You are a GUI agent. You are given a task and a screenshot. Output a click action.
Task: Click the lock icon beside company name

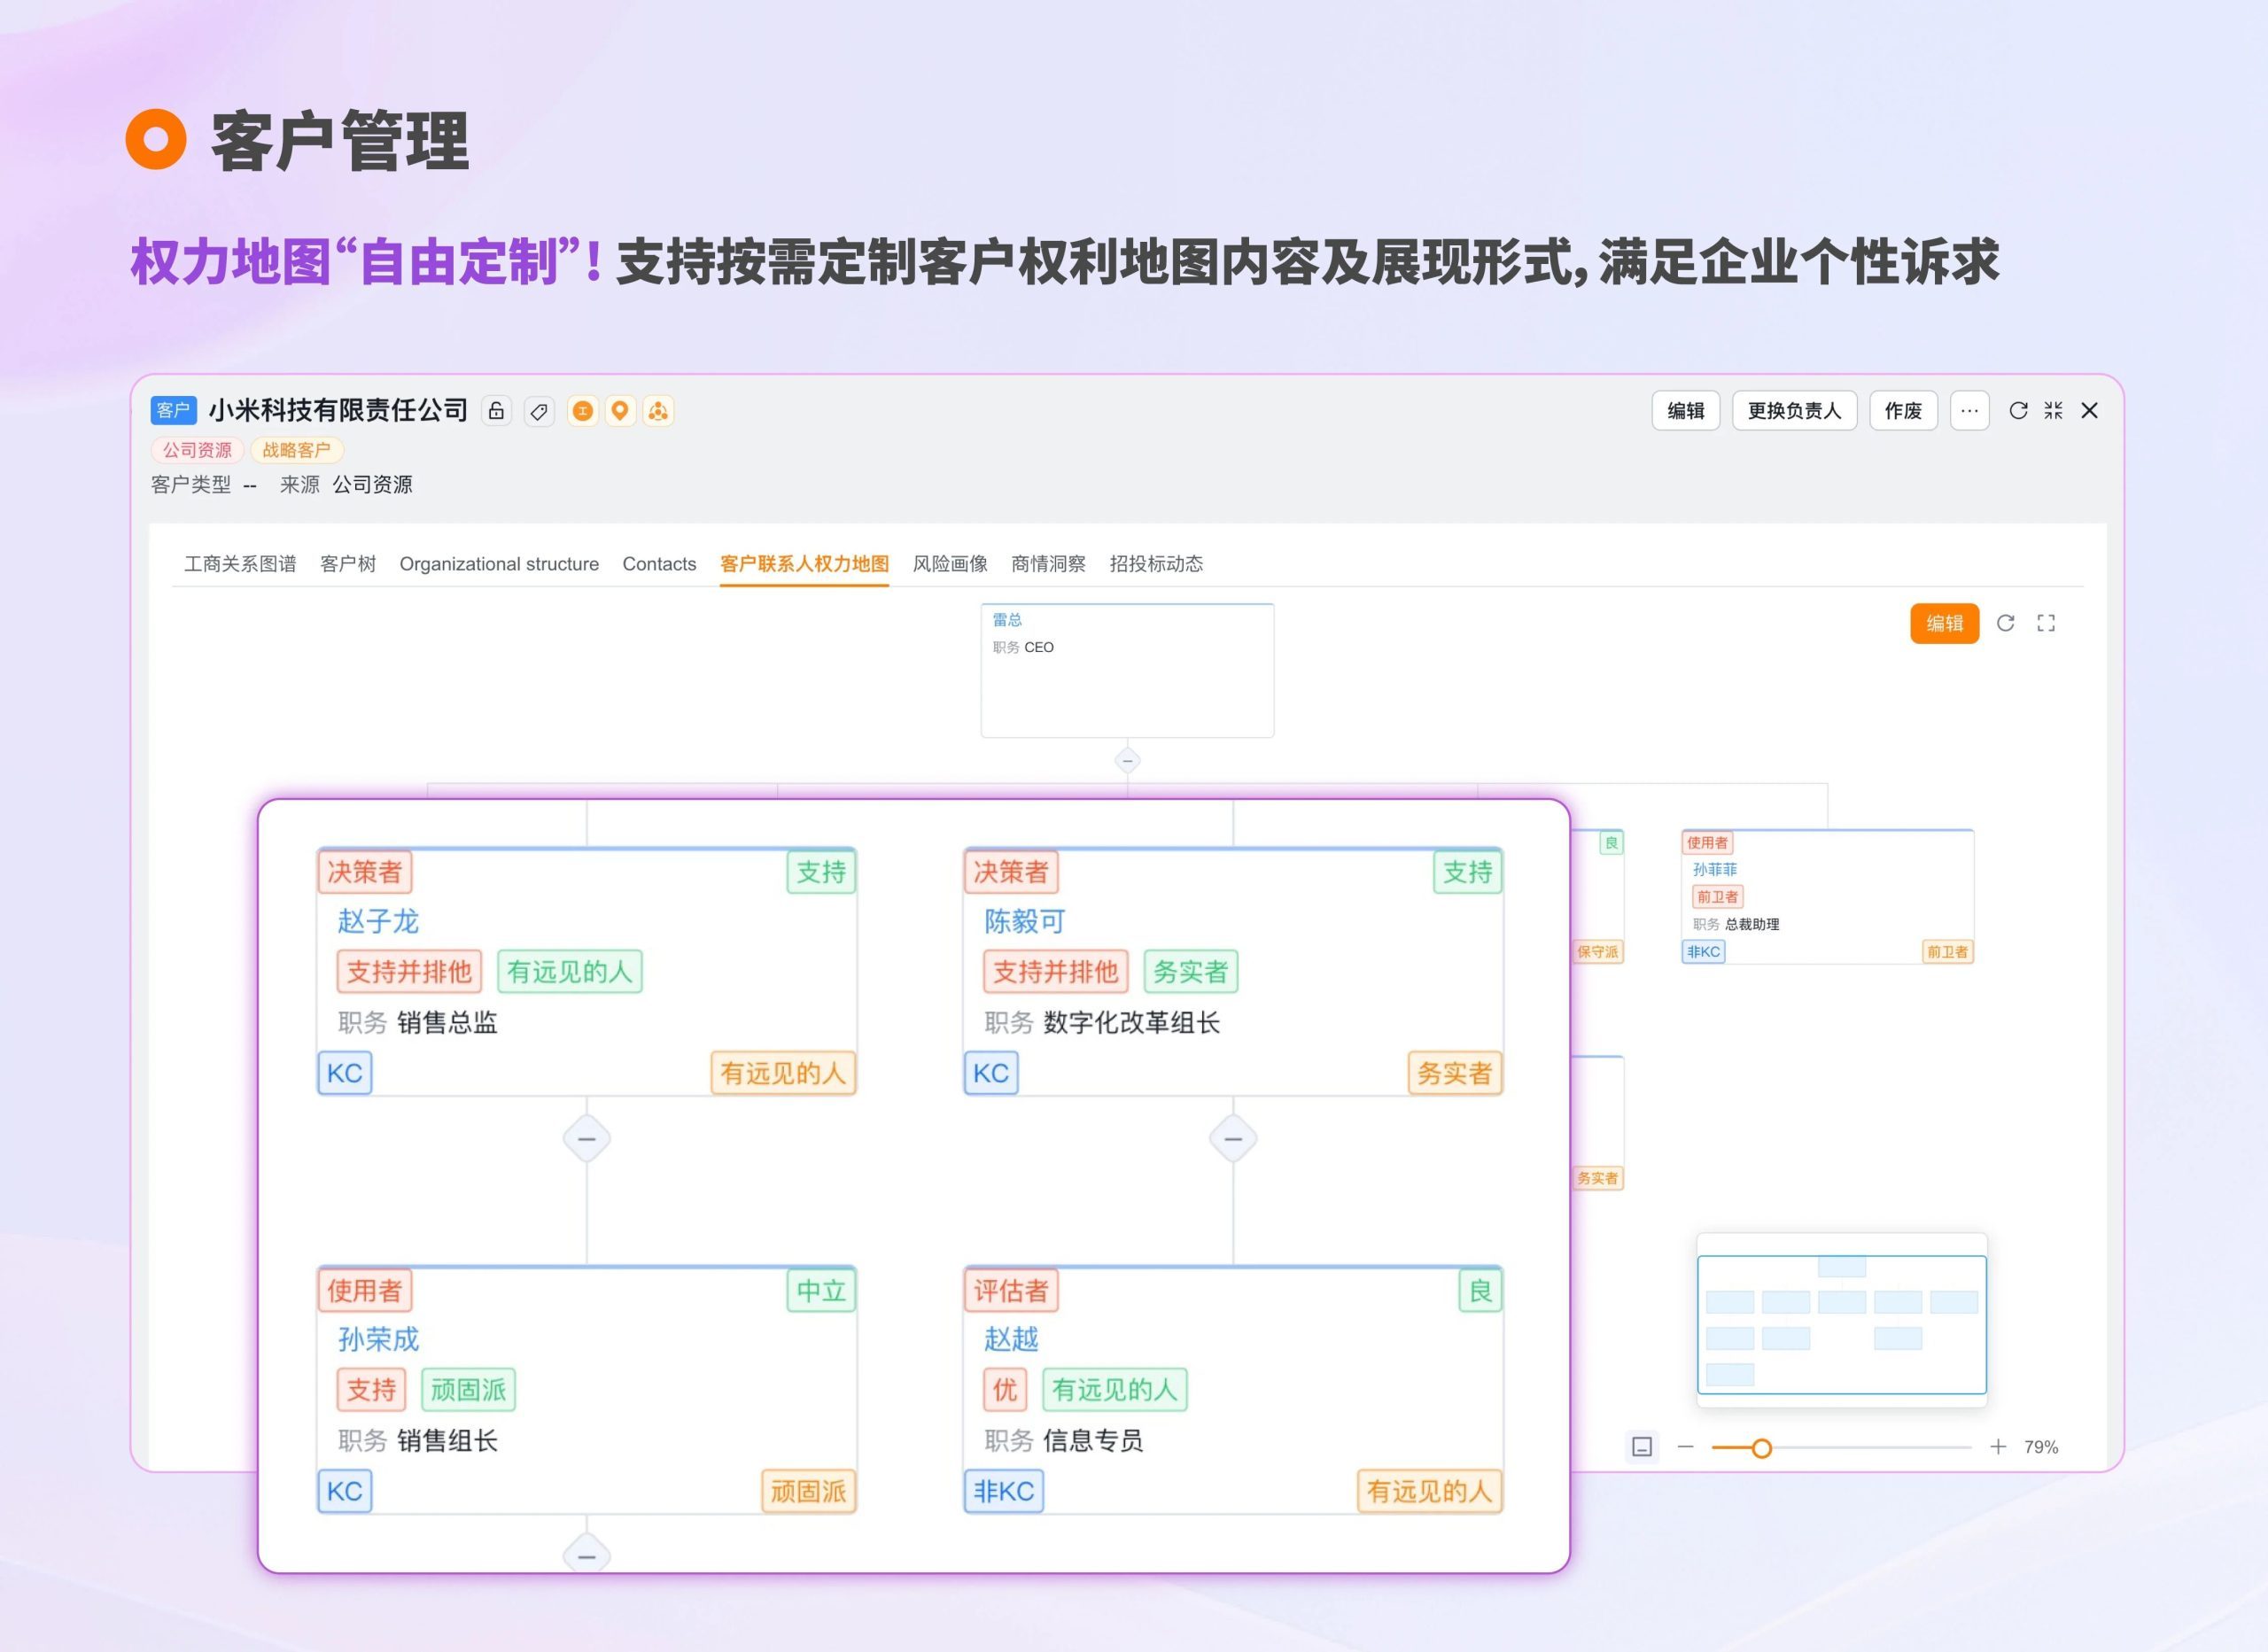point(496,411)
